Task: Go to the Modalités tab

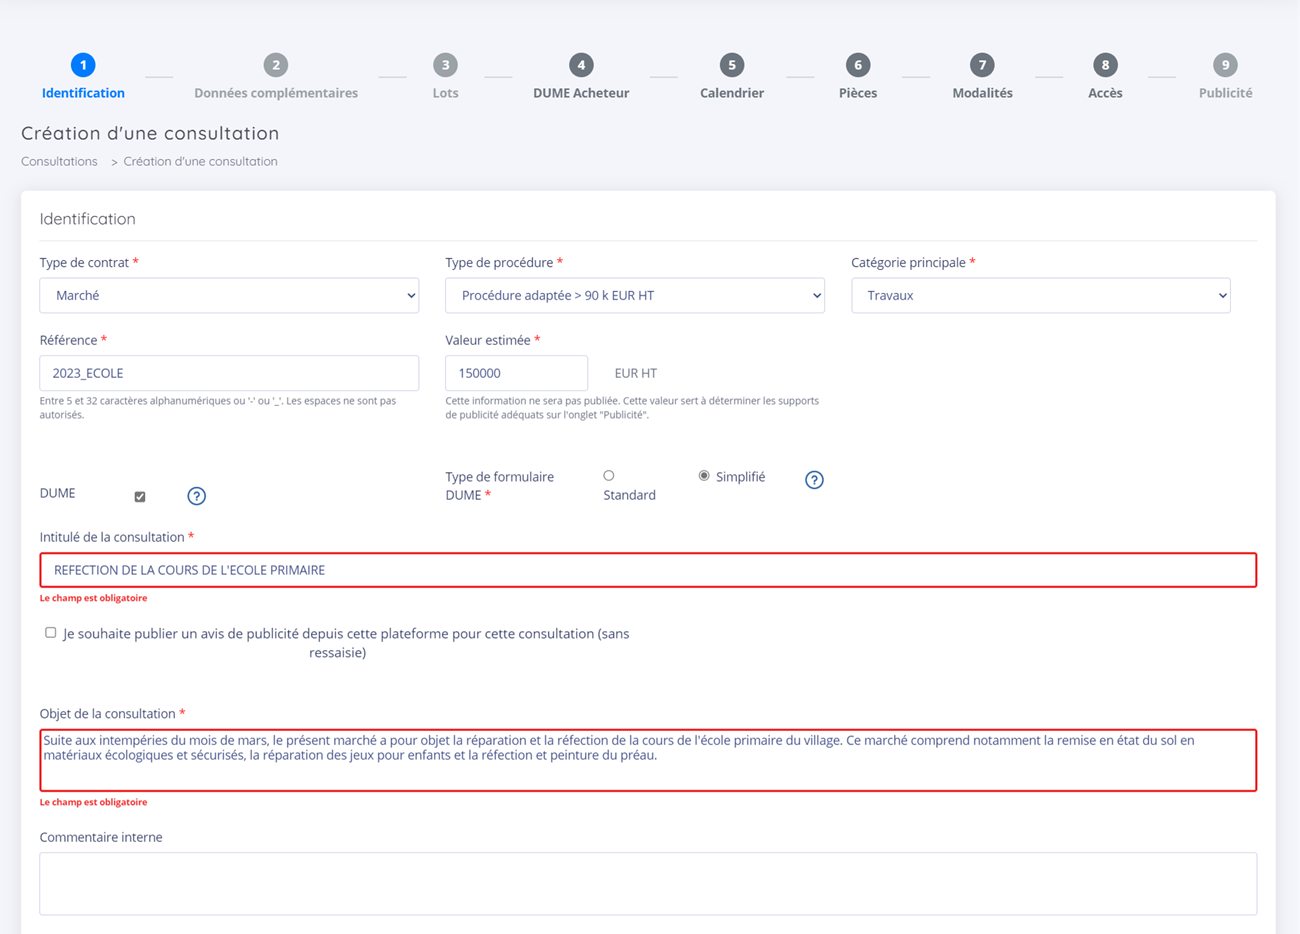Action: point(982,93)
